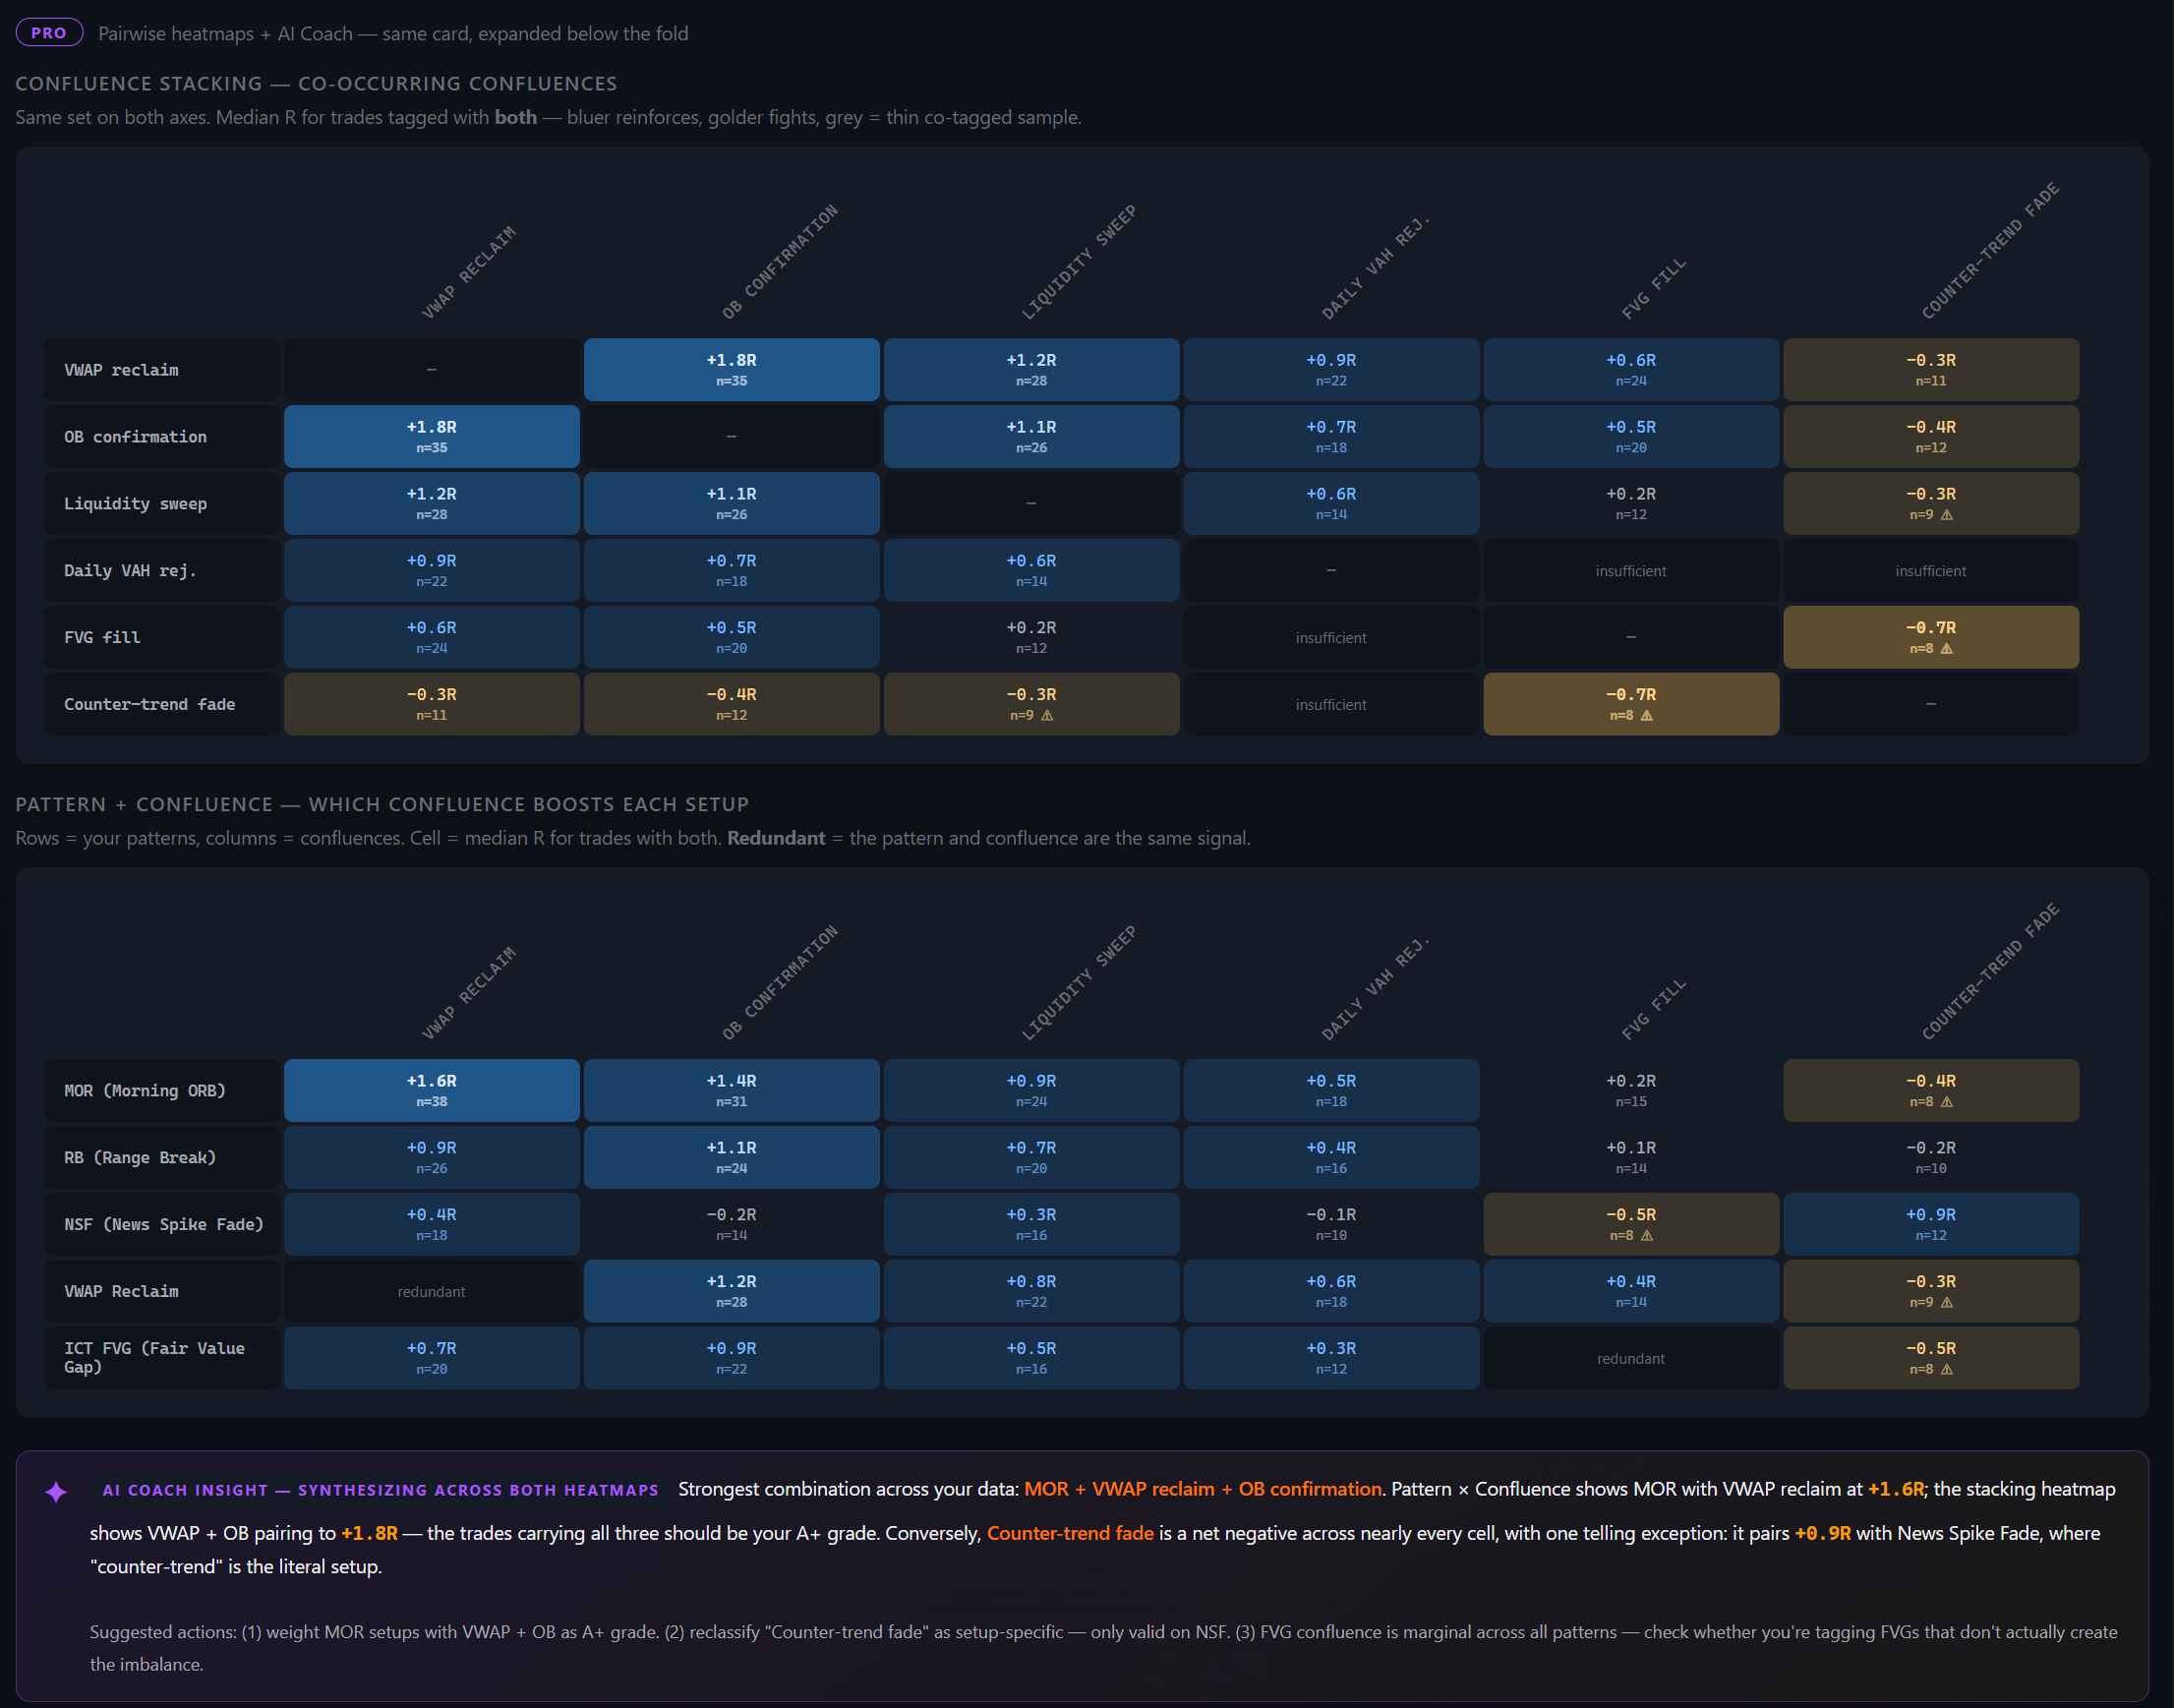The image size is (2174, 1708).
Task: Click insufficient cell in Daily VAH rej. row, Counter-trend fade column
Action: pyautogui.click(x=1932, y=571)
